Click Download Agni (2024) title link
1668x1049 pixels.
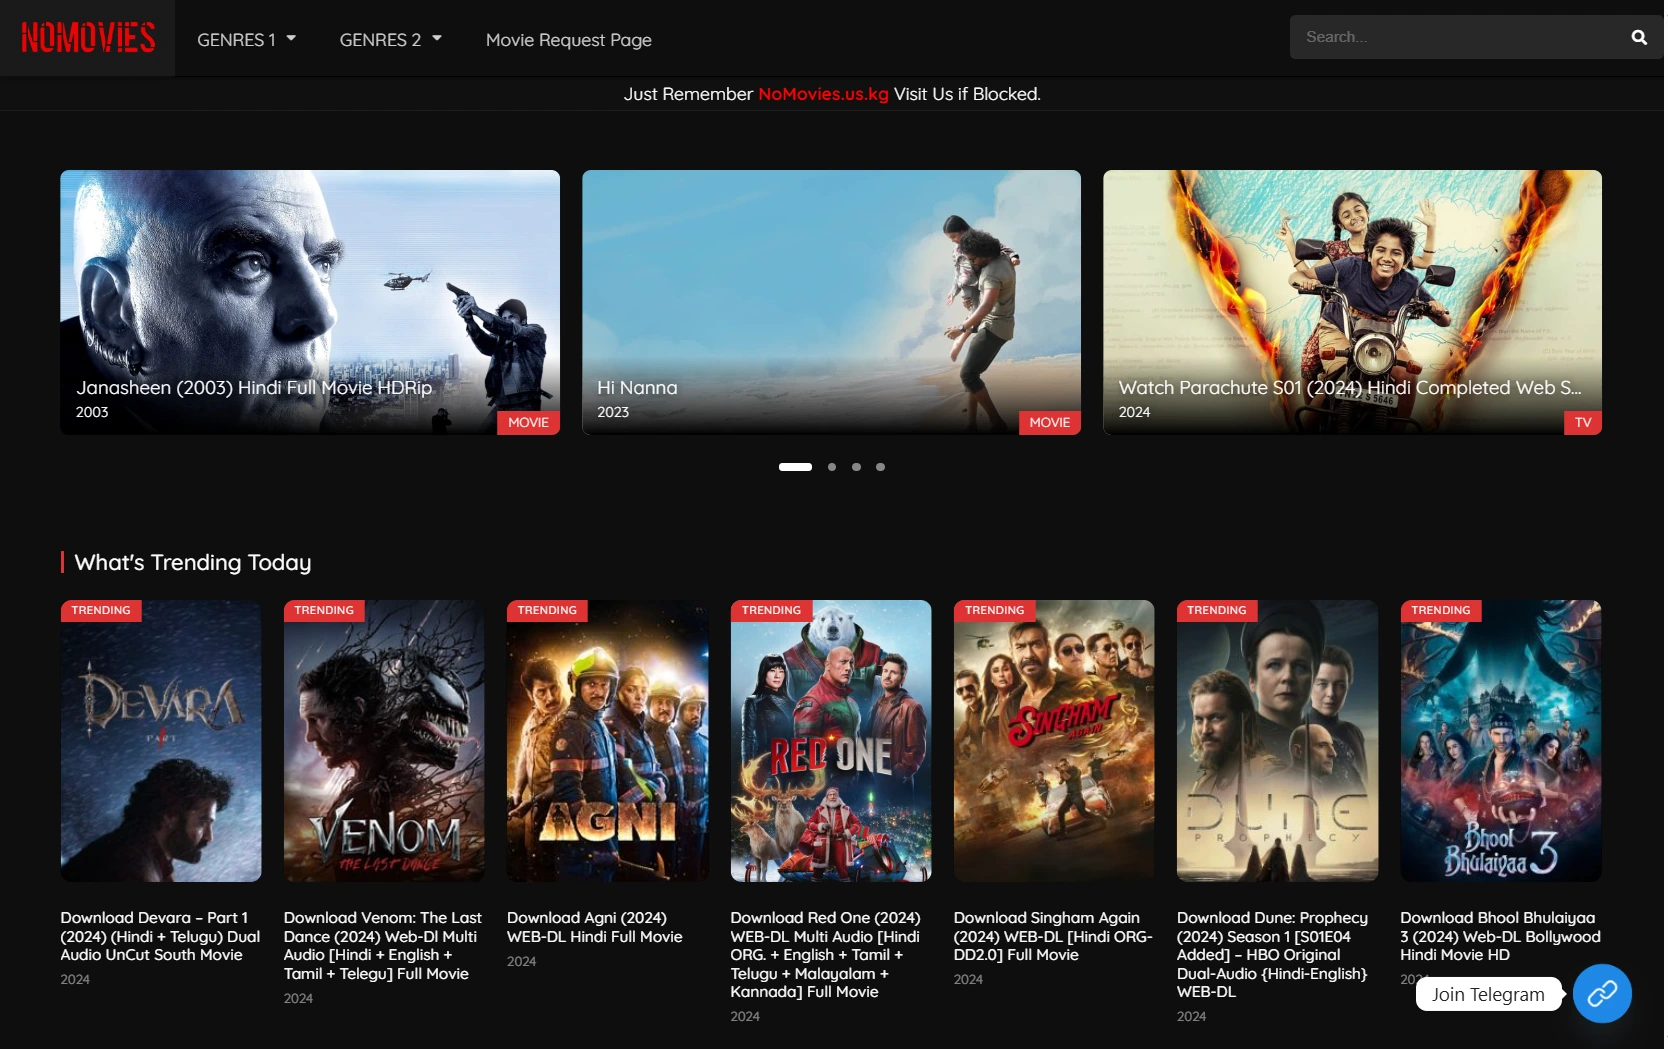595,927
